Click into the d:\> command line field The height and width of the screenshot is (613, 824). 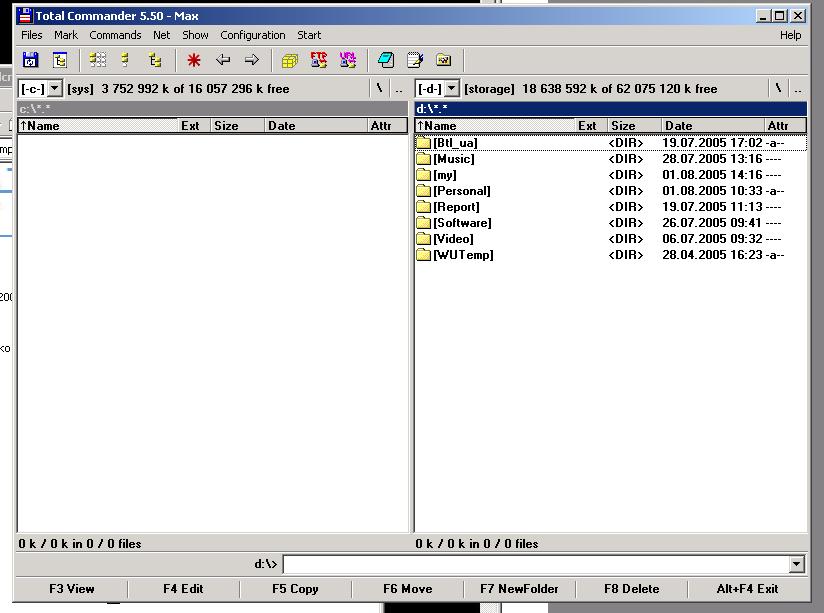[x=536, y=564]
